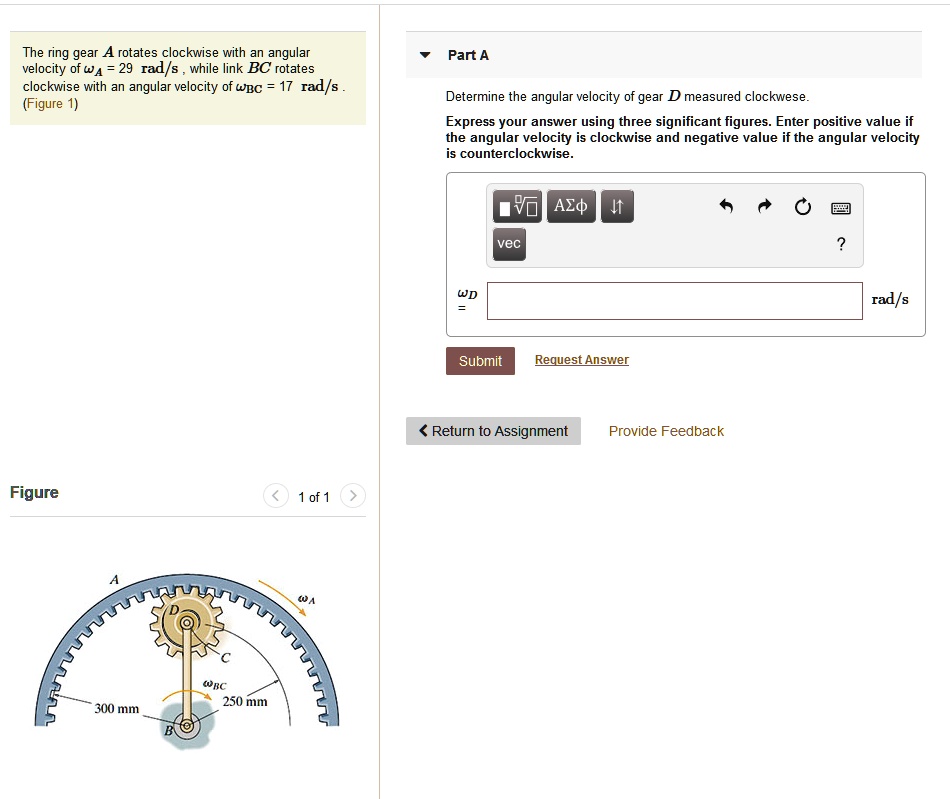
Task: Click the ωD answer input field
Action: click(674, 300)
